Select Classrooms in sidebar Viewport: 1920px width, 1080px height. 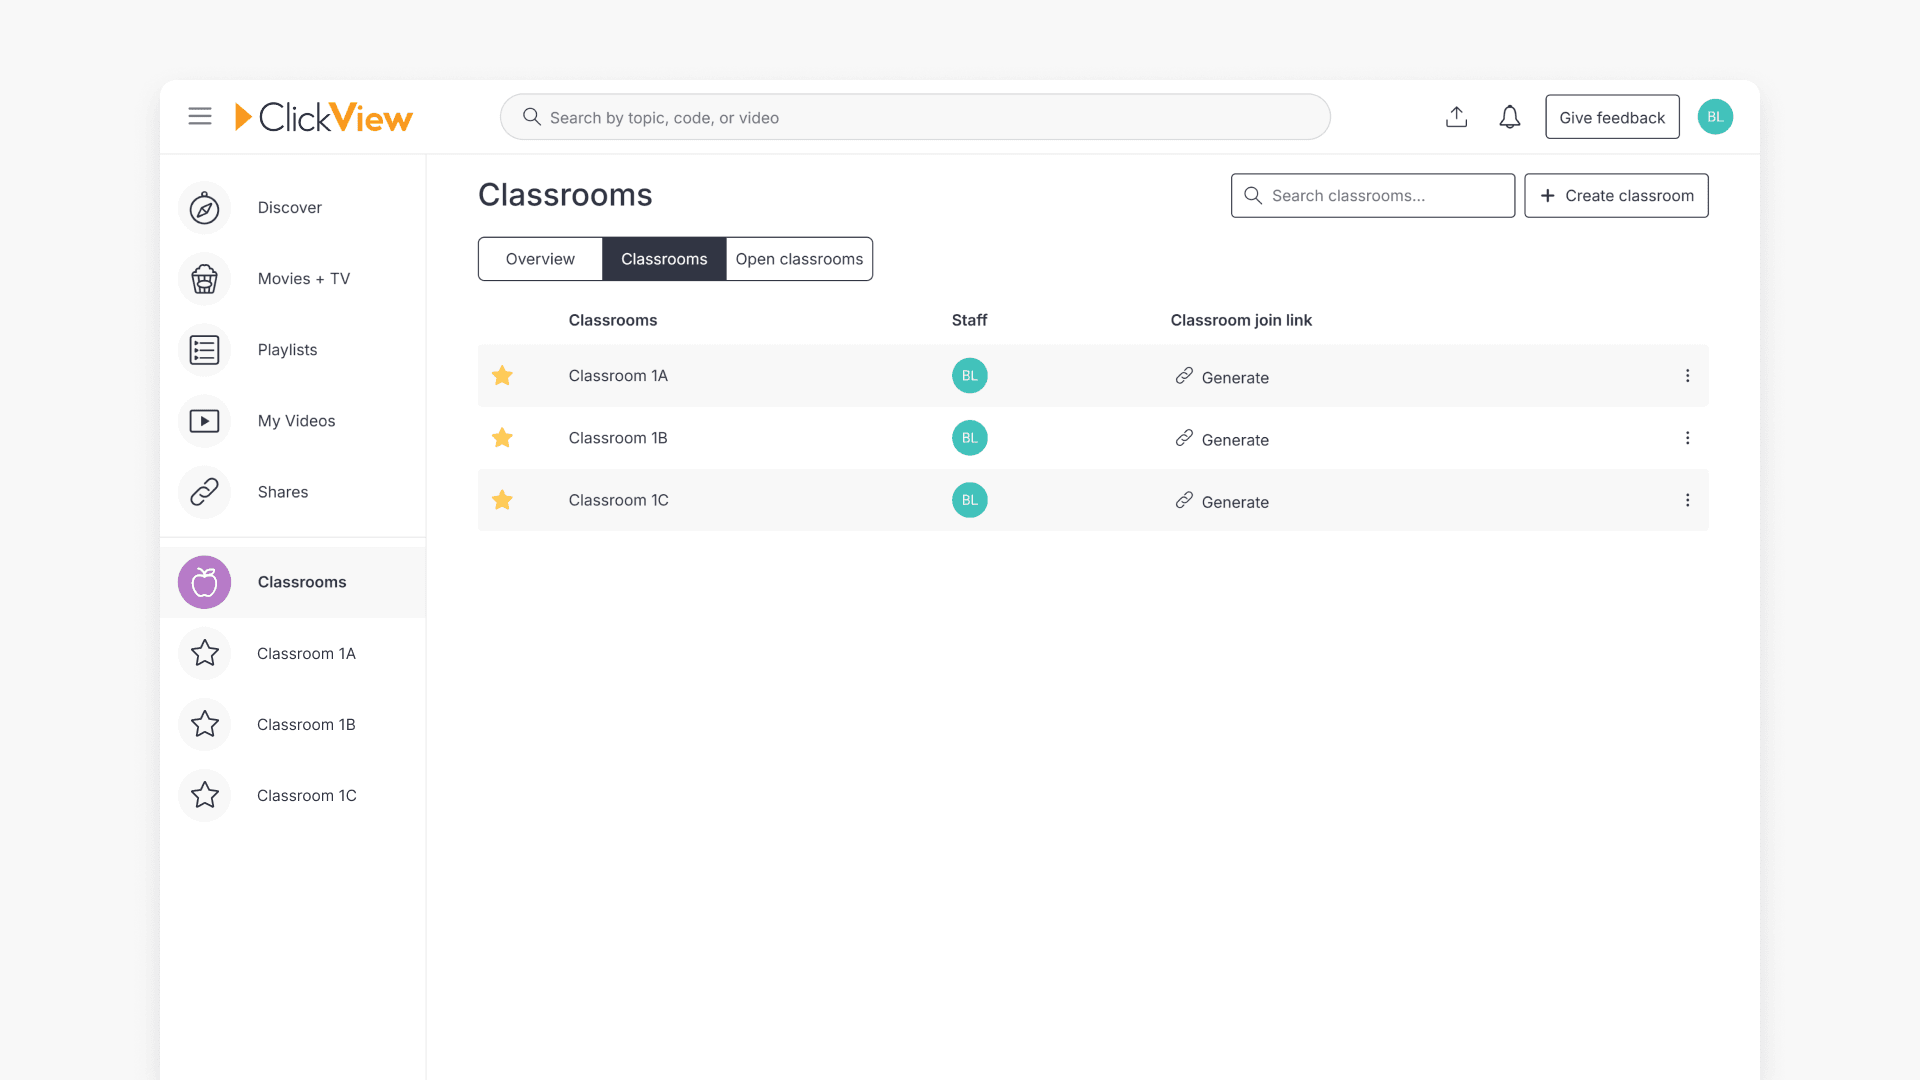292,582
